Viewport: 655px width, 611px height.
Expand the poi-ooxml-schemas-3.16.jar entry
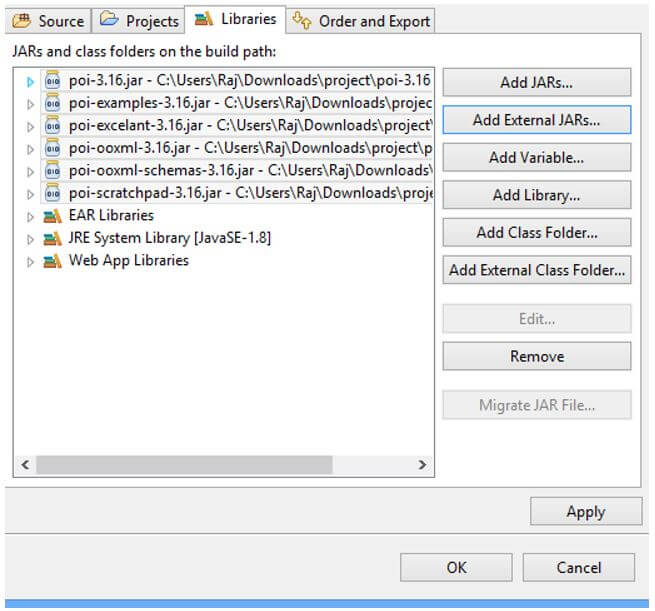(x=30, y=172)
